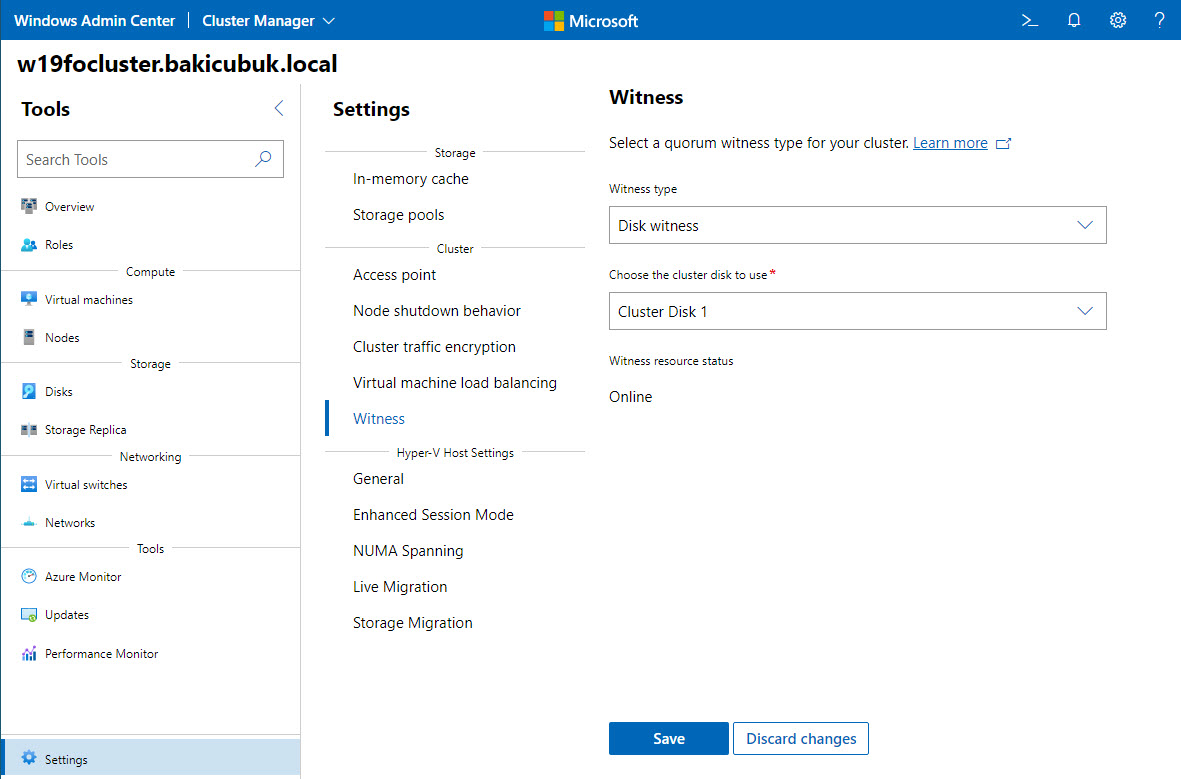
Task: Open the notifications bell
Action: [x=1074, y=20]
